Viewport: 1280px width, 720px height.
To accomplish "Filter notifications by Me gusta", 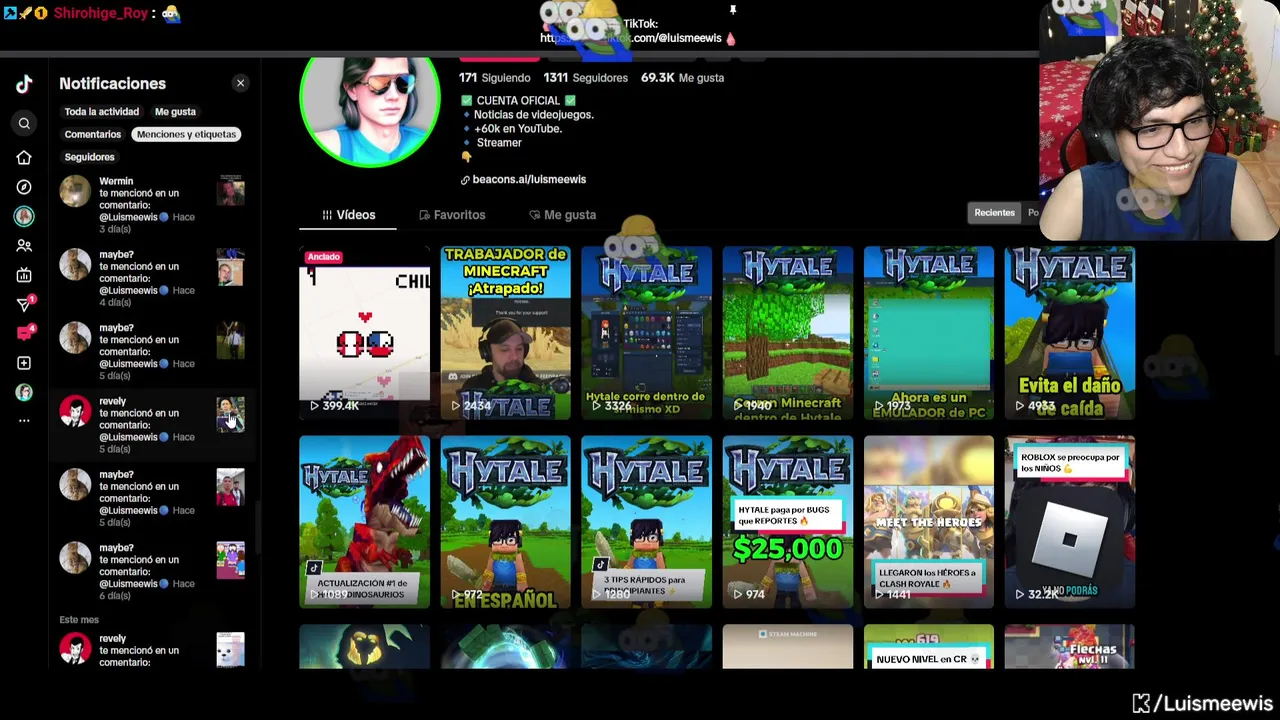I will 175,112.
